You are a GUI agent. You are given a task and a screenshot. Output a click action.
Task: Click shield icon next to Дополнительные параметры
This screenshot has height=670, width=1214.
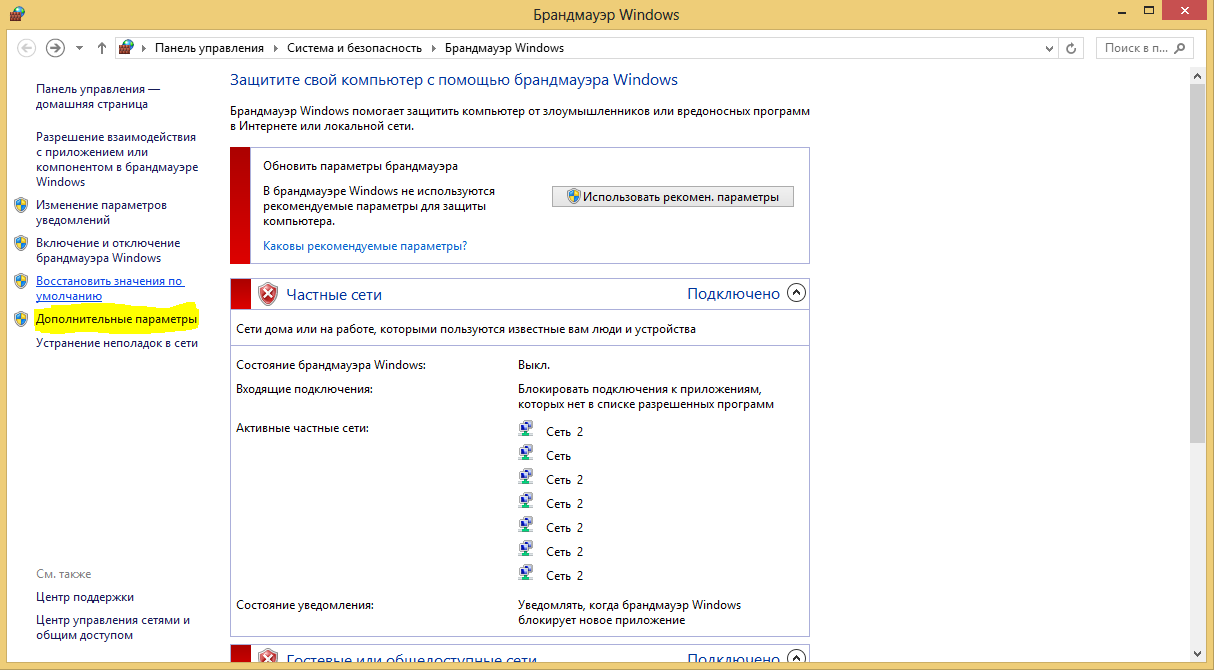click(x=21, y=319)
